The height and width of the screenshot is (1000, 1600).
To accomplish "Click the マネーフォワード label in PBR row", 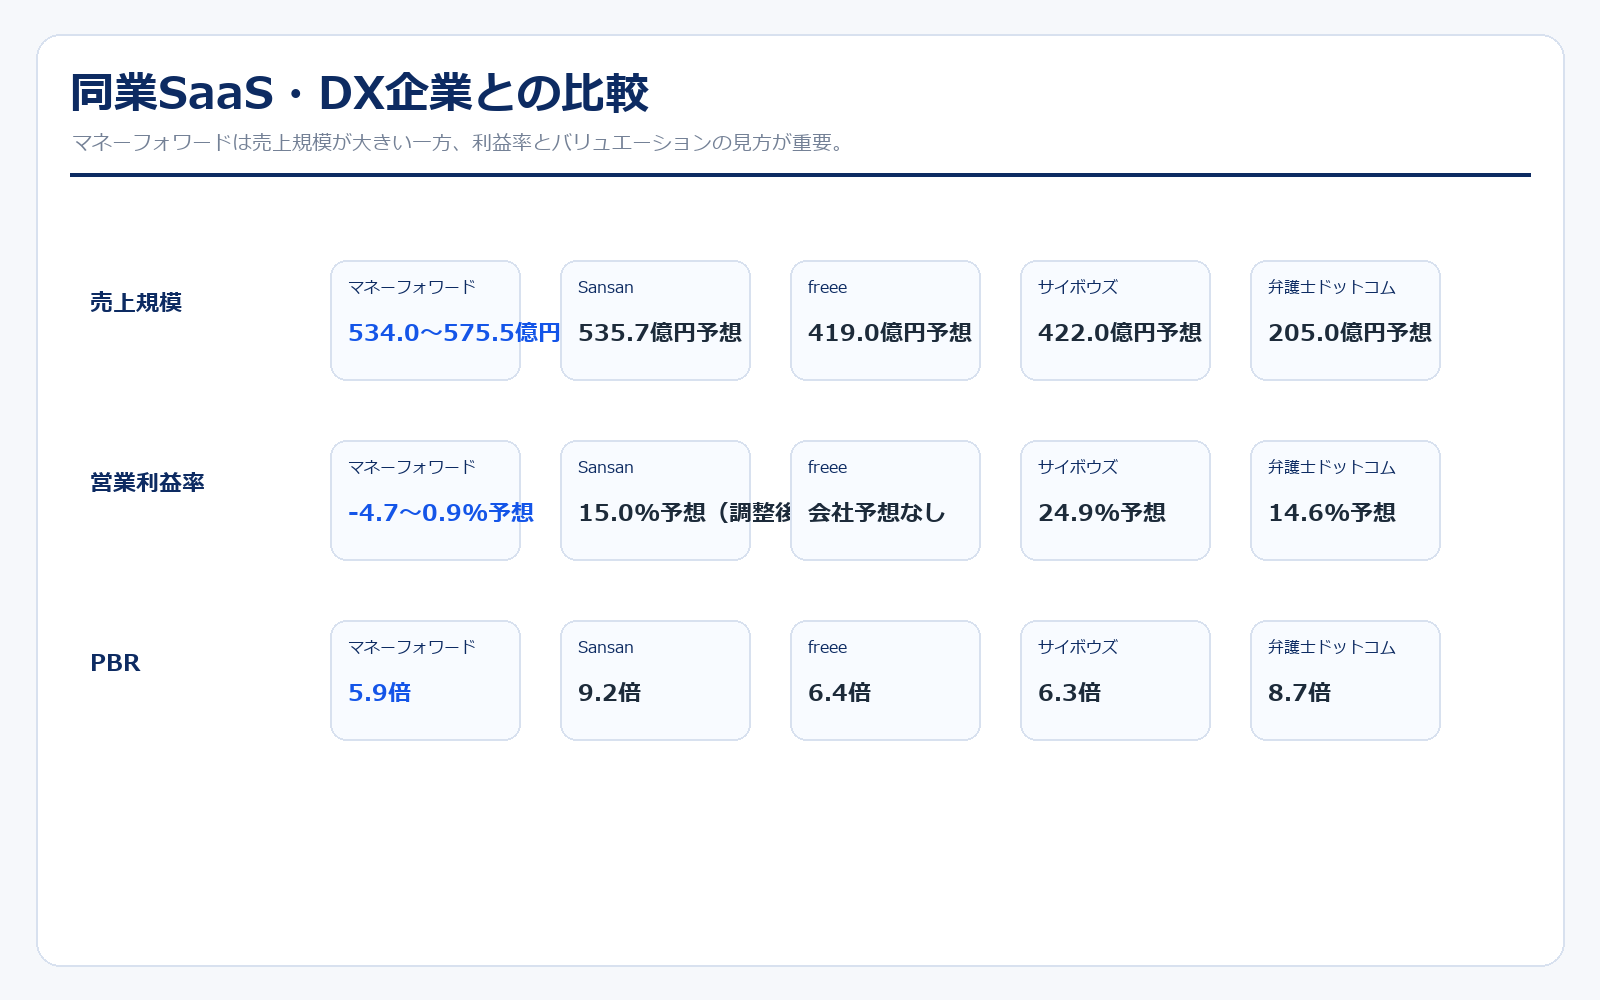I will 412,647.
